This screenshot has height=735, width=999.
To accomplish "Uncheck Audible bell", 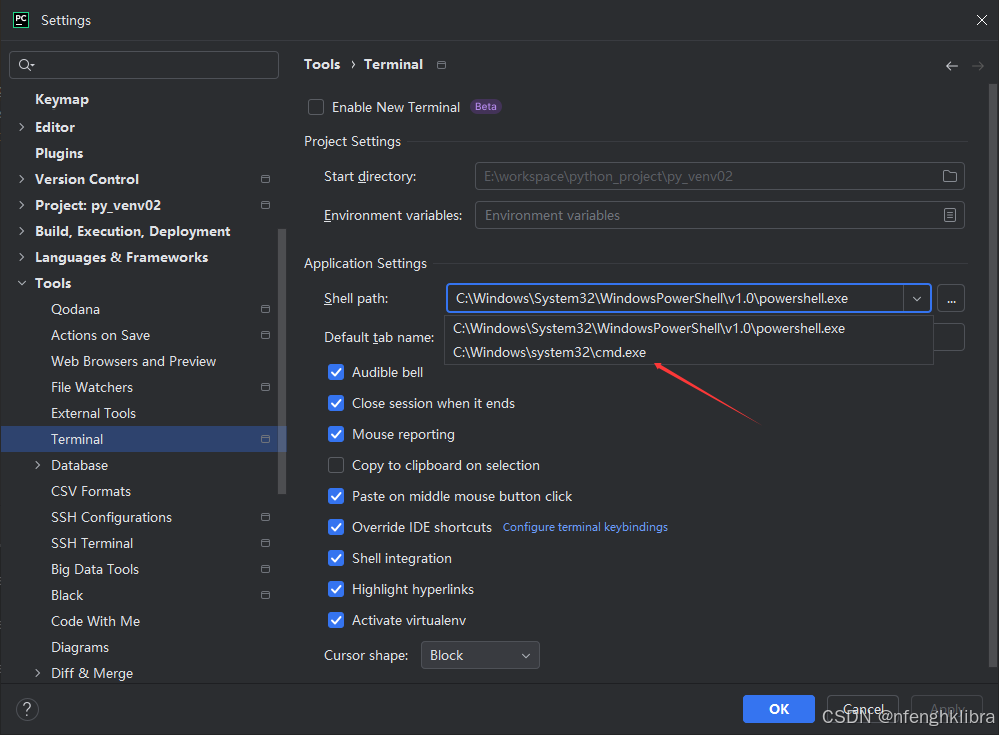I will (336, 372).
